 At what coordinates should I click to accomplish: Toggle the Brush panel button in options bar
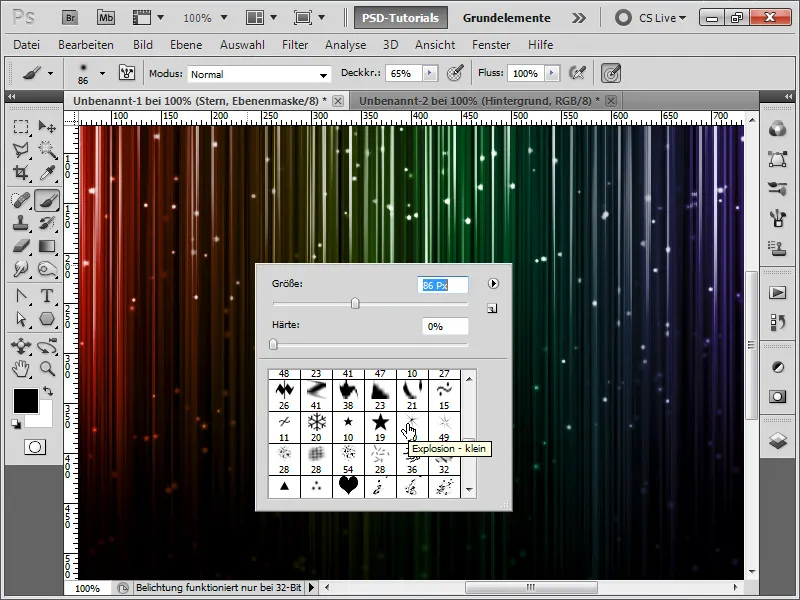pyautogui.click(x=127, y=73)
